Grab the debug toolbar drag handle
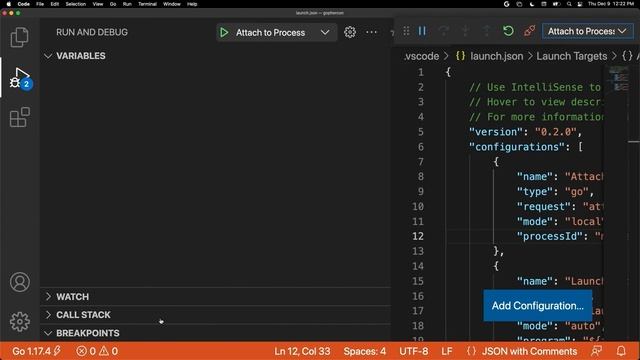 tap(406, 31)
